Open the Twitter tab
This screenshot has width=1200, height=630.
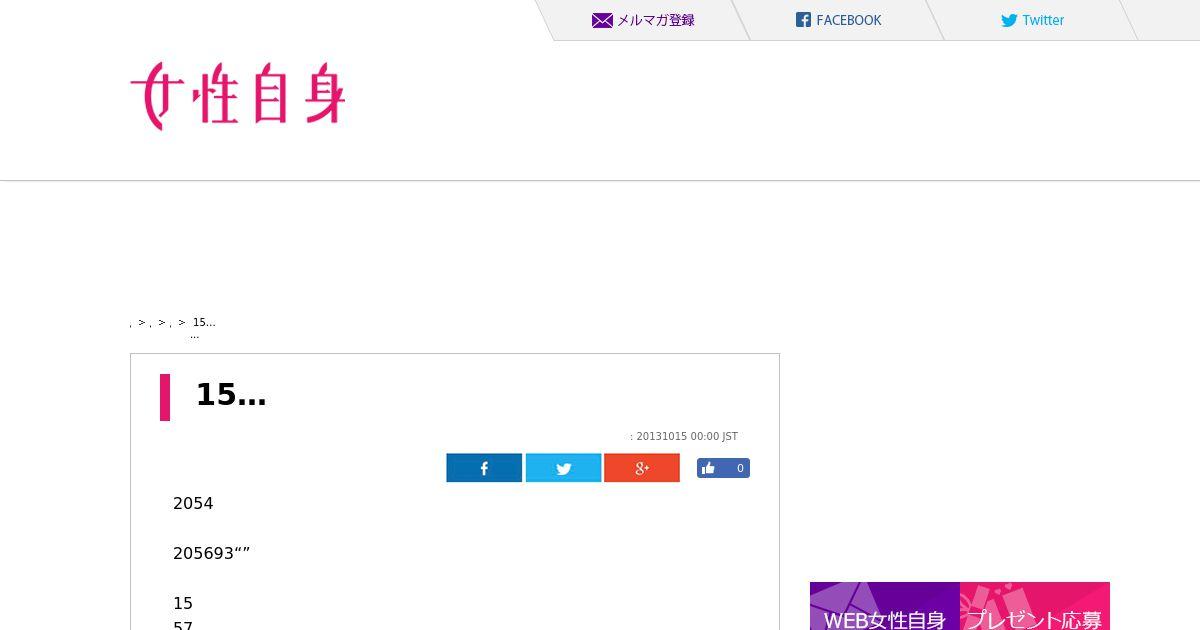[x=1033, y=20]
